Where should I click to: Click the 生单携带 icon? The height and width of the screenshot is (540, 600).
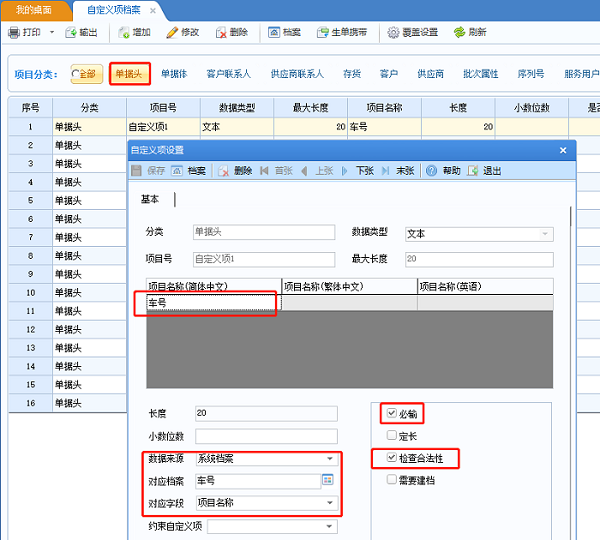[x=323, y=33]
